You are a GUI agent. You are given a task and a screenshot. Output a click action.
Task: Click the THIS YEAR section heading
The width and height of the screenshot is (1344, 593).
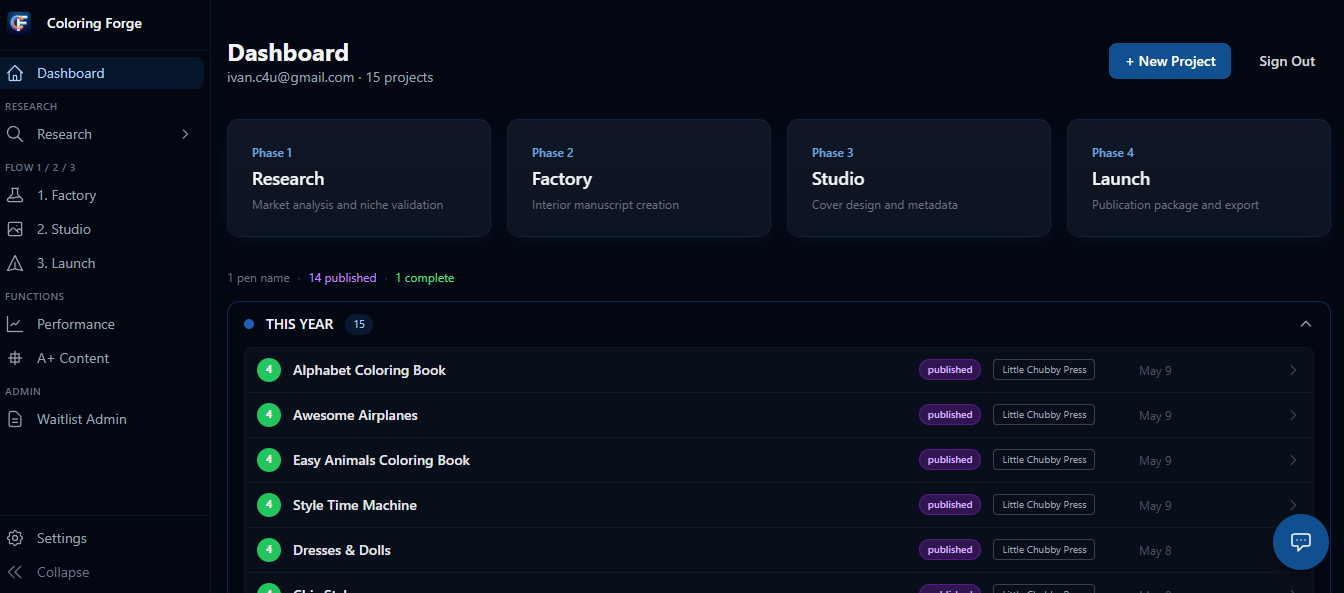tap(300, 324)
